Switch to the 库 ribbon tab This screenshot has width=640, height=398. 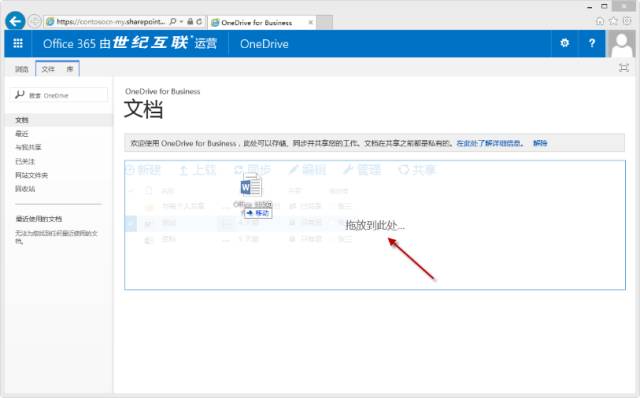pos(70,69)
